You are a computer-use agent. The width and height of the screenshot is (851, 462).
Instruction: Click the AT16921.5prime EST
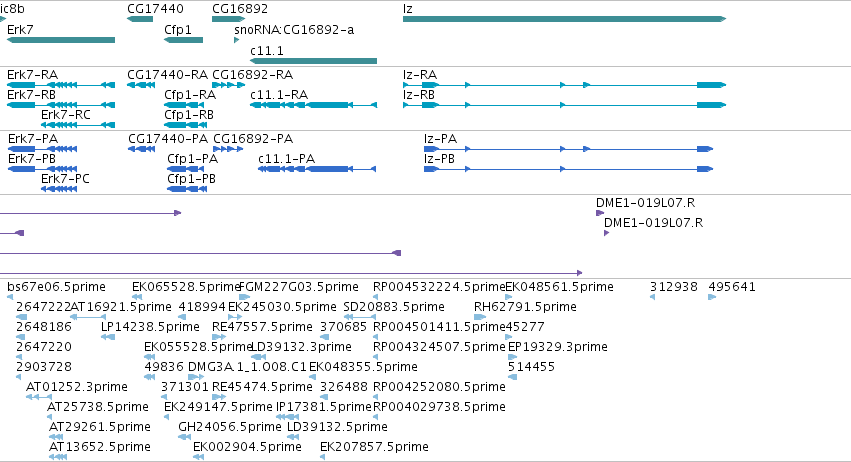pos(88,318)
